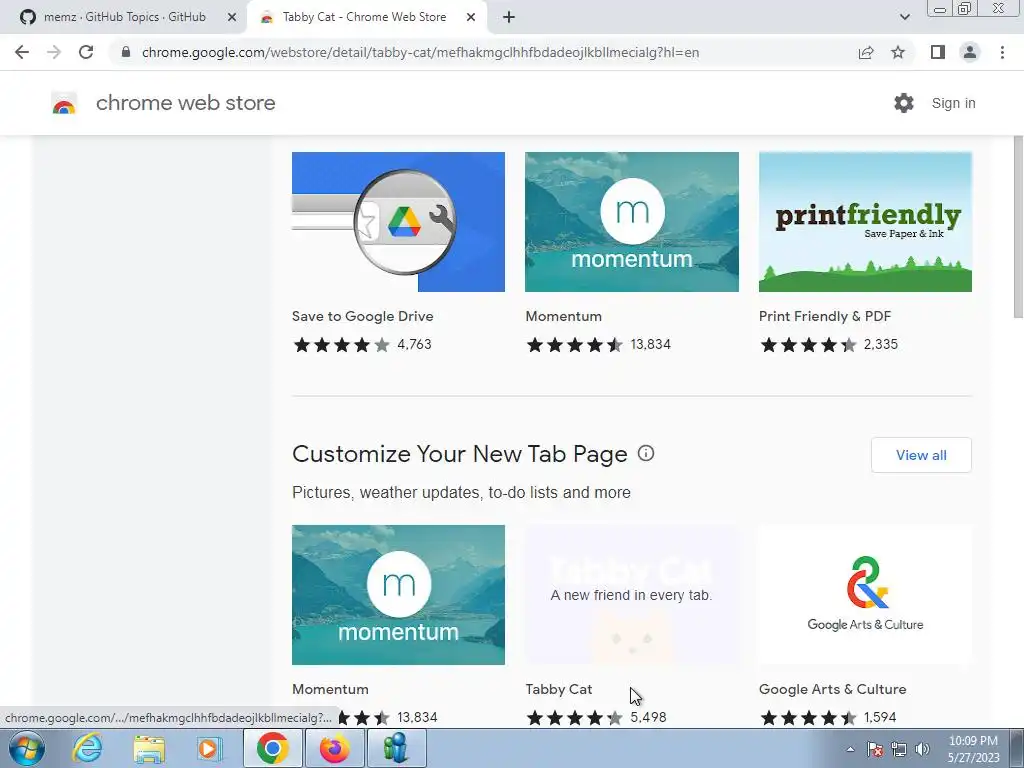
Task: Click the 5,498 ratings count
Action: (x=648, y=717)
